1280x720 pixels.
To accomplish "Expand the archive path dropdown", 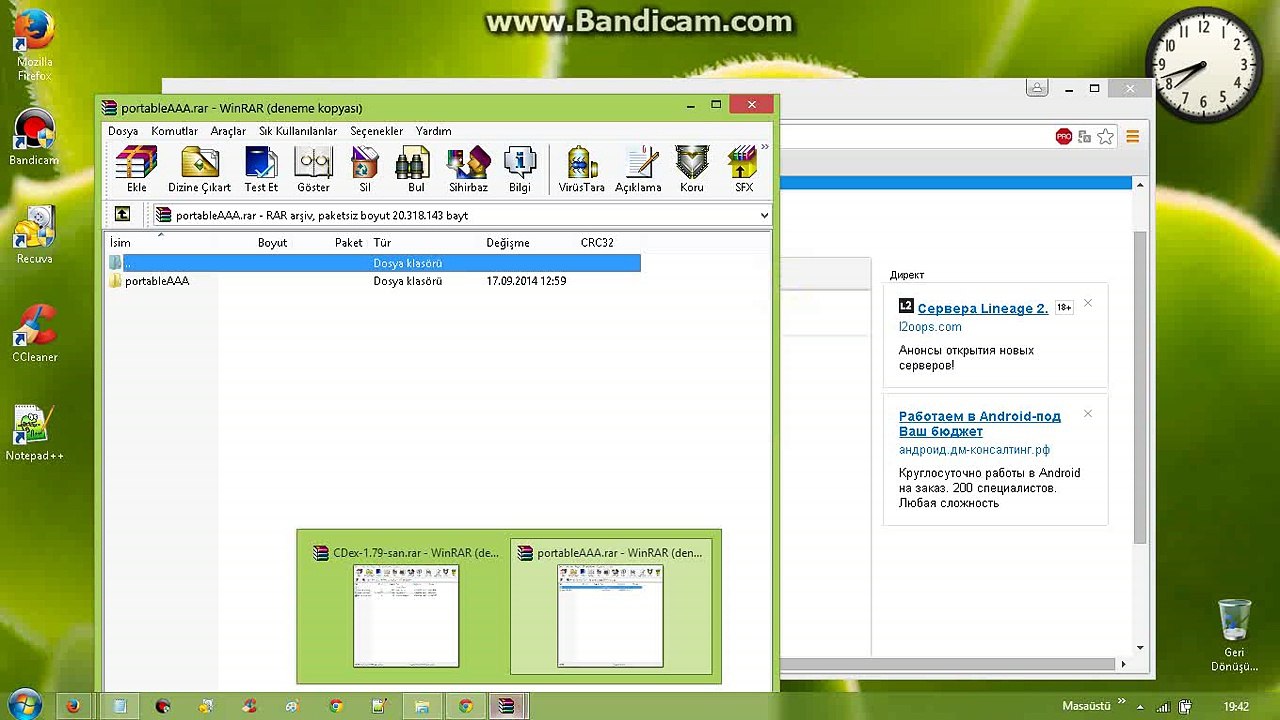I will 764,215.
